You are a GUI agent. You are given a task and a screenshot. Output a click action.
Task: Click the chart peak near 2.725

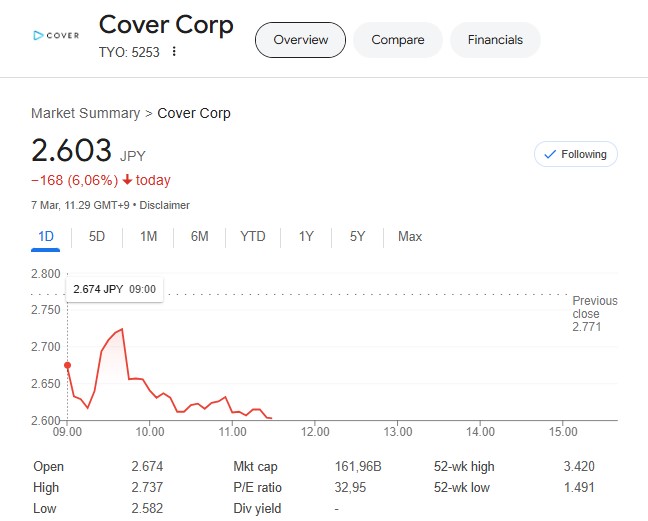point(122,329)
